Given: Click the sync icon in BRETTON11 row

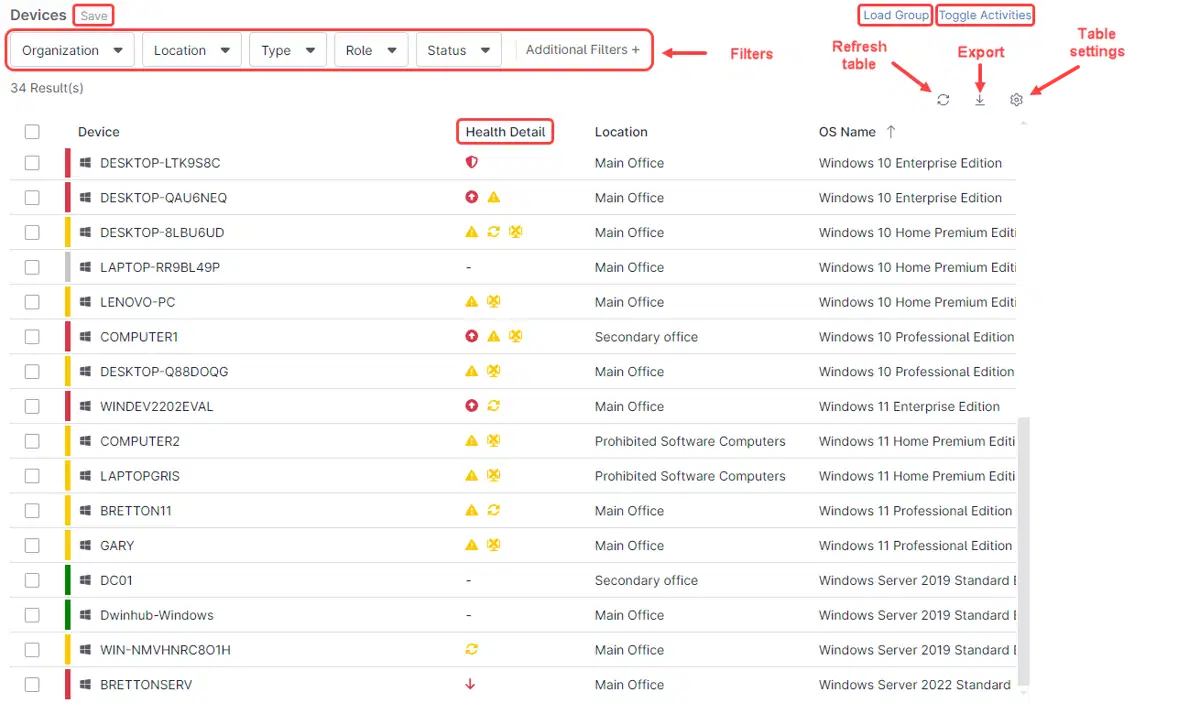Looking at the screenshot, I should (x=493, y=510).
